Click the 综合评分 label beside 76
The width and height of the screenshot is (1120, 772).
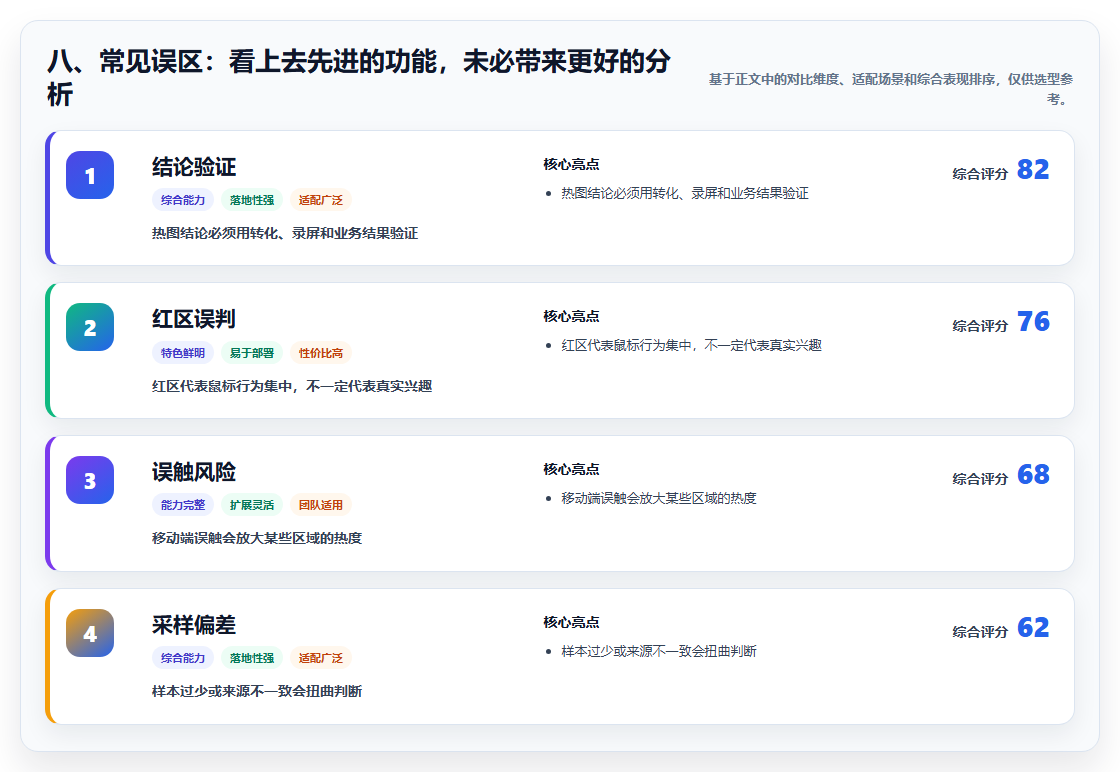click(x=980, y=326)
